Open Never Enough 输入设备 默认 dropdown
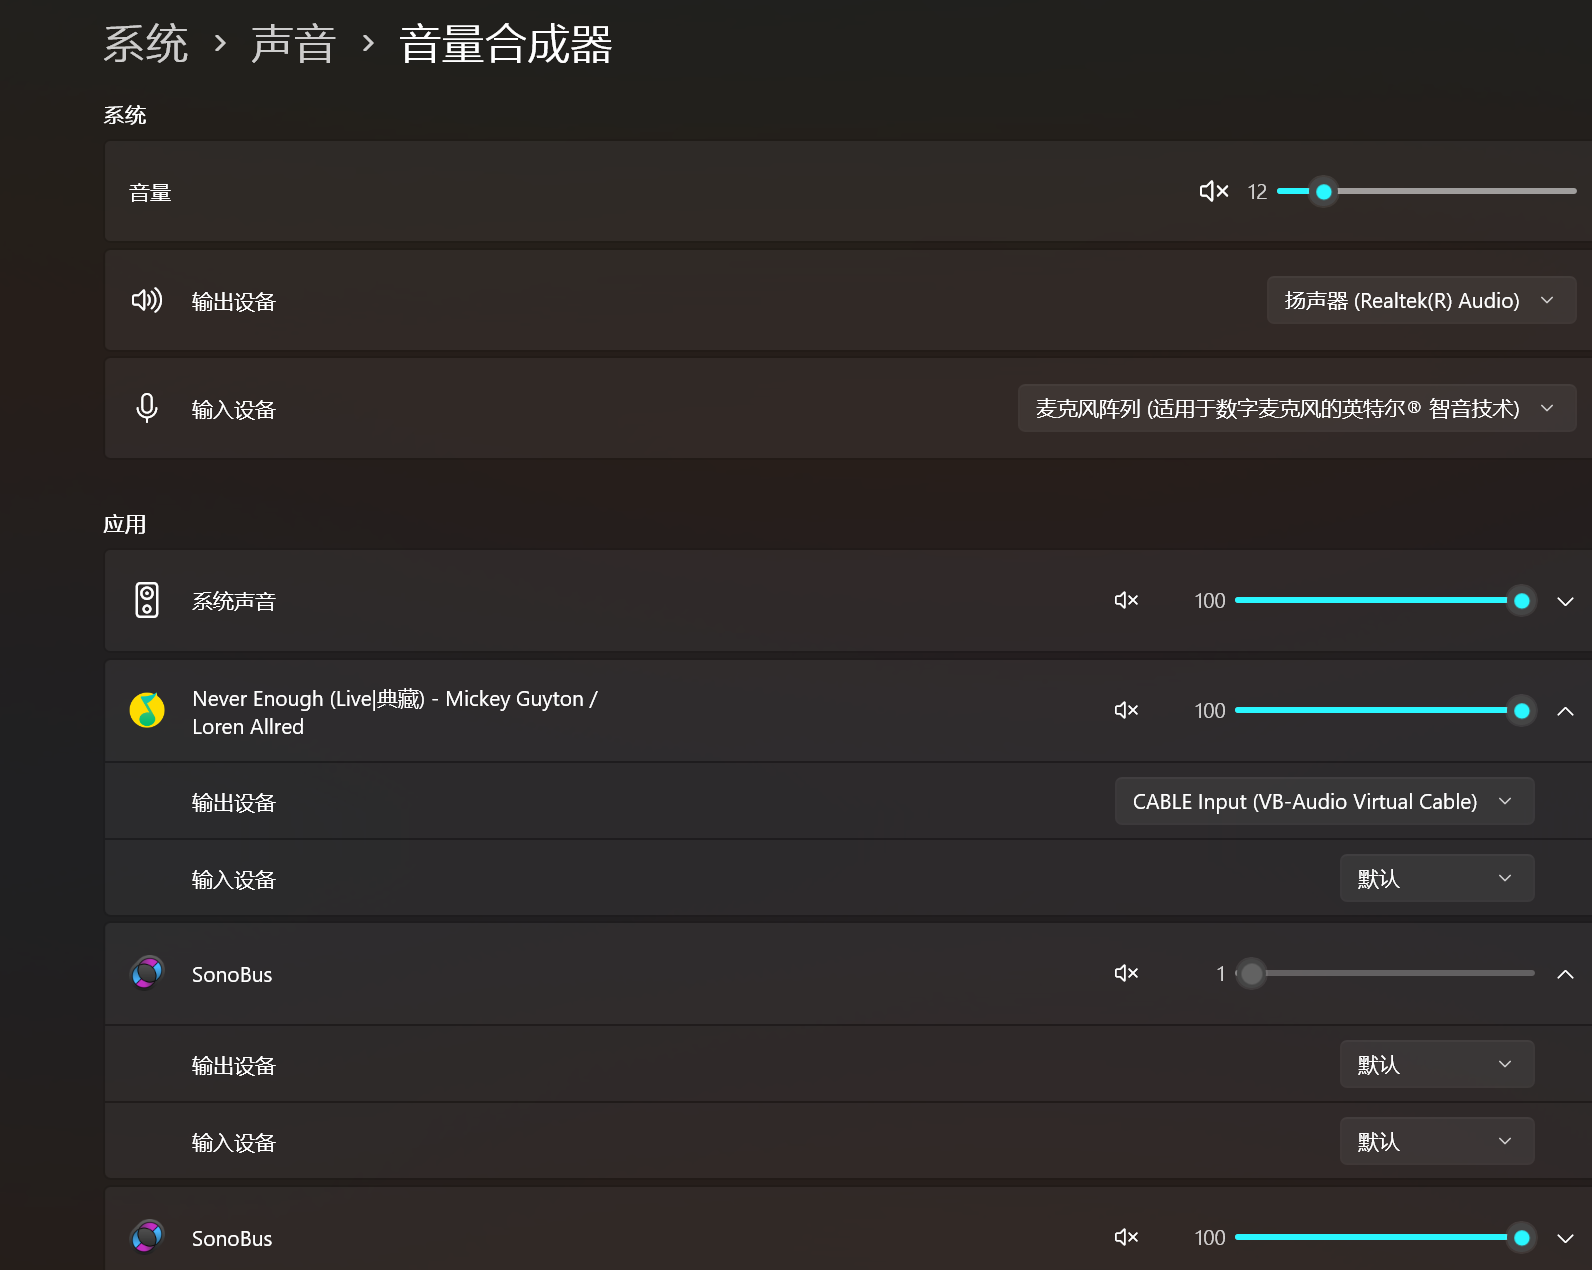Viewport: 1592px width, 1270px height. (1436, 878)
